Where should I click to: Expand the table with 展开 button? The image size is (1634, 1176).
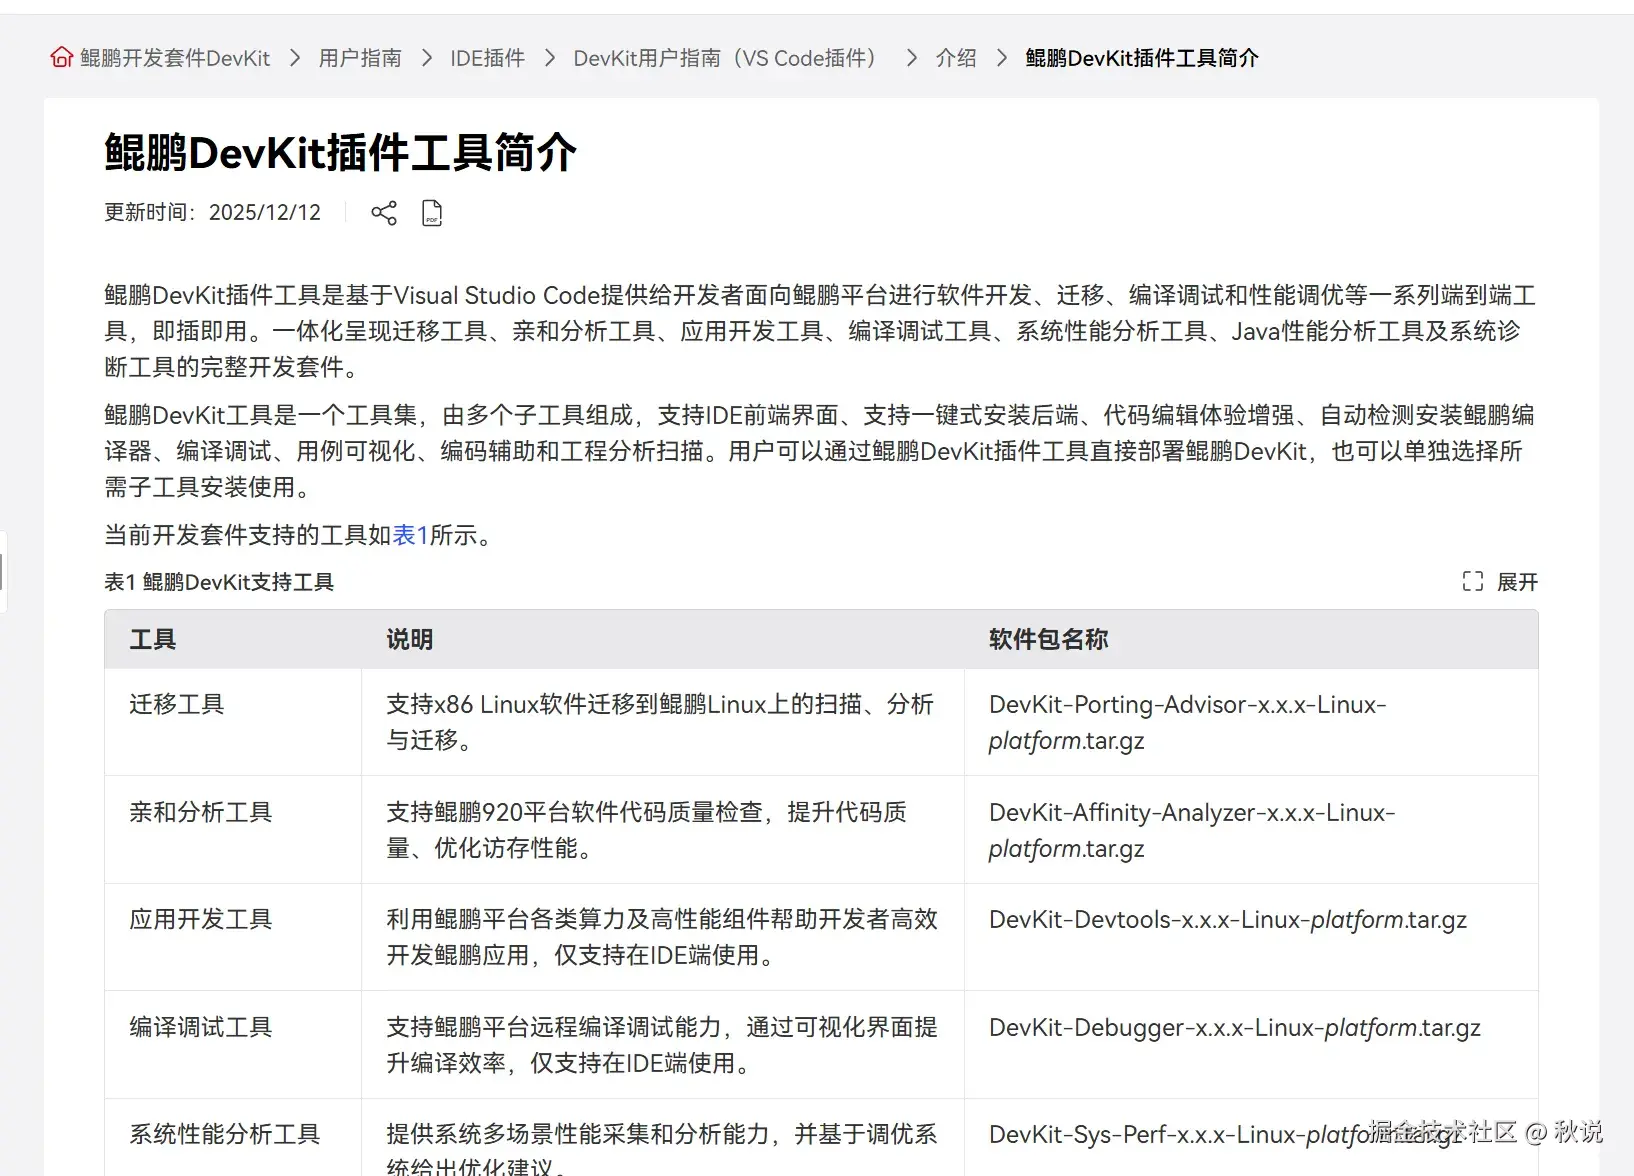(x=1517, y=582)
